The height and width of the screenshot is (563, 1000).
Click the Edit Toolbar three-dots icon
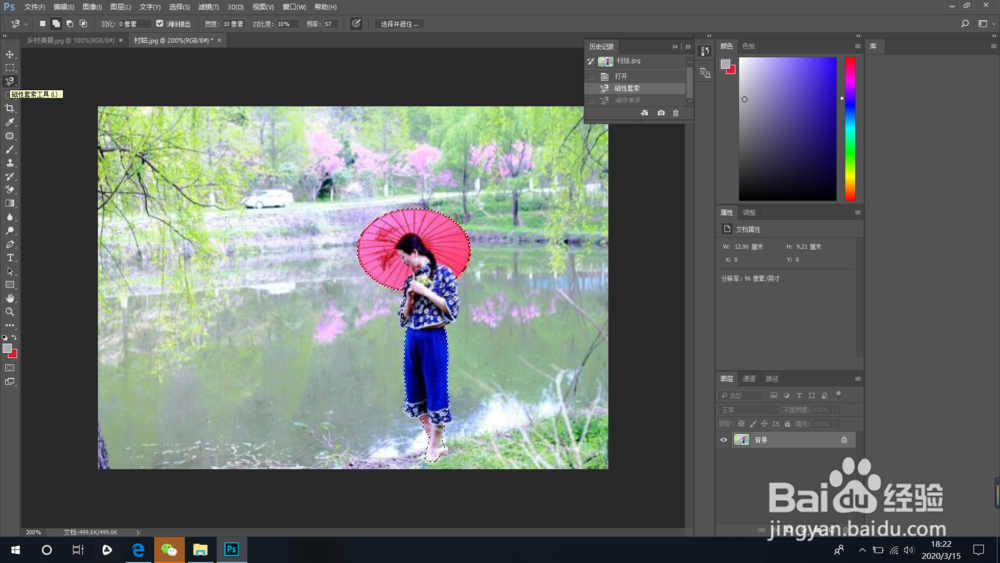pyautogui.click(x=10, y=326)
